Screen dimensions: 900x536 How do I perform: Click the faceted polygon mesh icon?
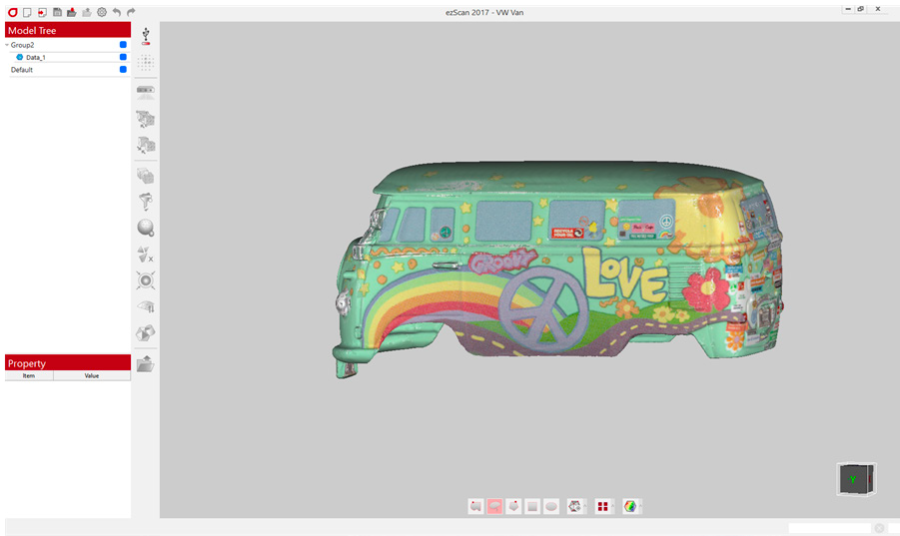tap(146, 333)
